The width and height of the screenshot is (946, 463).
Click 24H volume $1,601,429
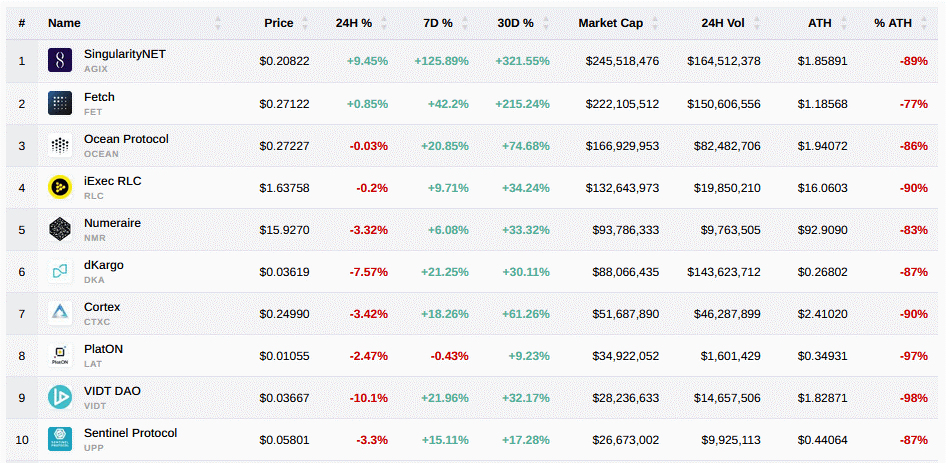click(x=731, y=356)
